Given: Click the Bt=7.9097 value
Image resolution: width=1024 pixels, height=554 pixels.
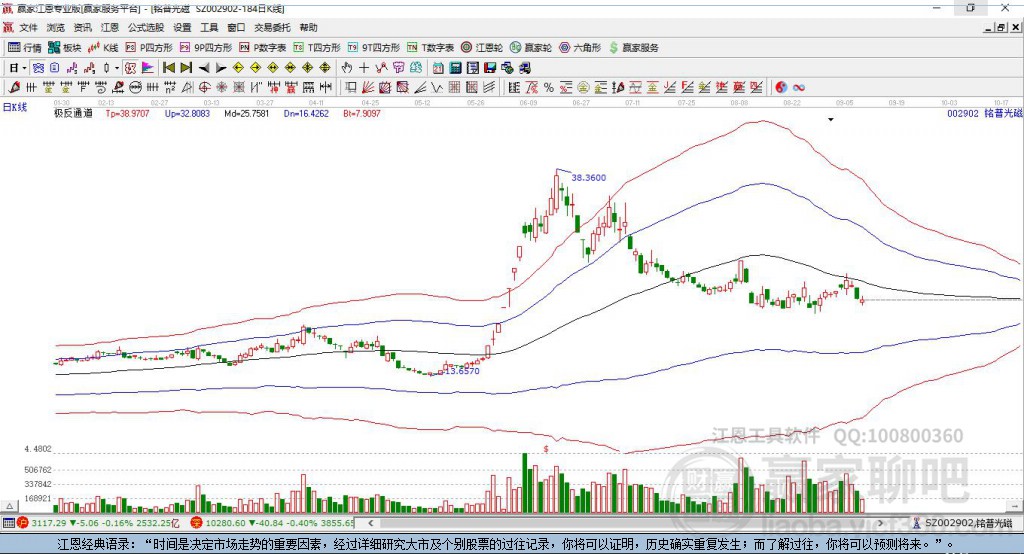Looking at the screenshot, I should pos(362,113).
